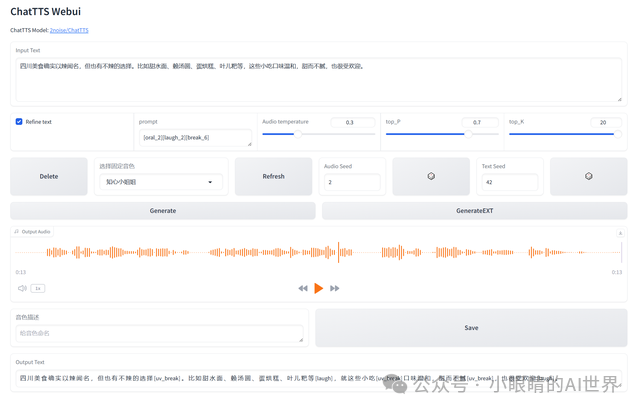Click the Text Seed number field
The width and height of the screenshot is (640, 411).
click(510, 182)
